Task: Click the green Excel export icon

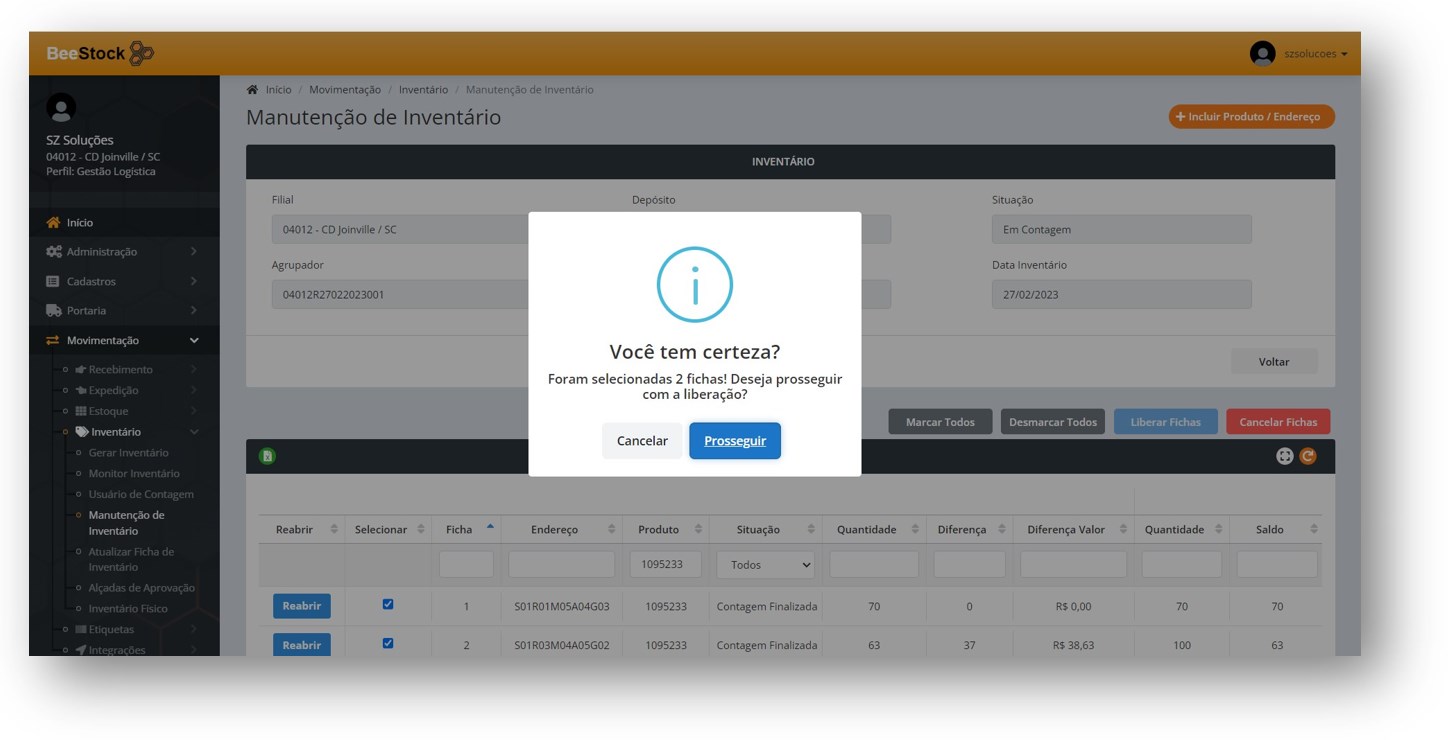Action: click(267, 456)
